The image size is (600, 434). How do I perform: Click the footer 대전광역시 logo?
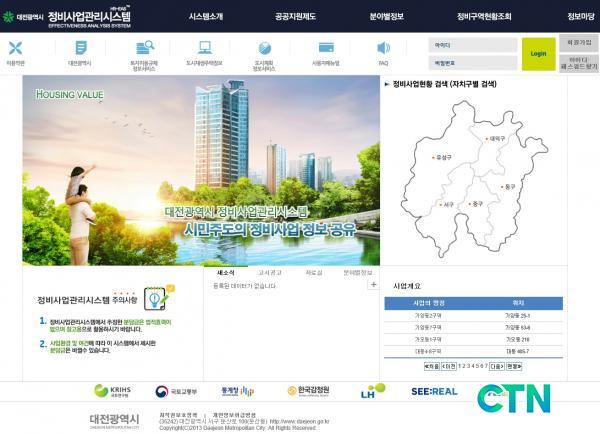click(115, 421)
